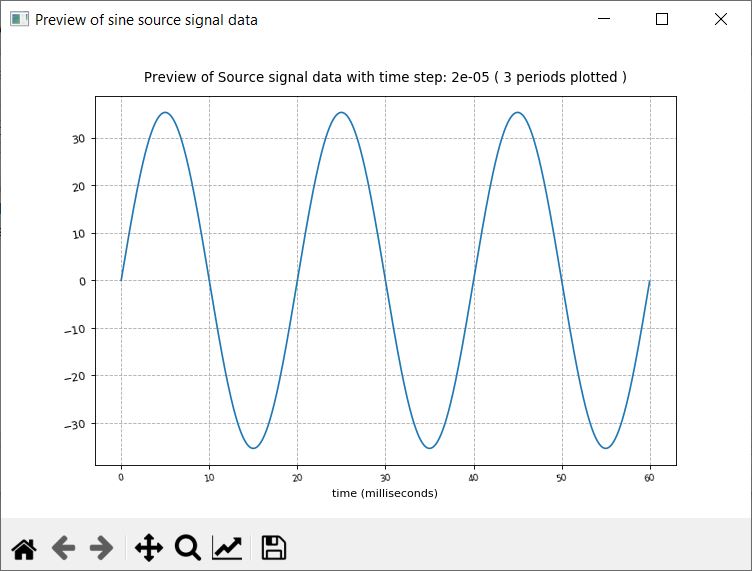Close the sine source preview window
The image size is (752, 571).
720,19
